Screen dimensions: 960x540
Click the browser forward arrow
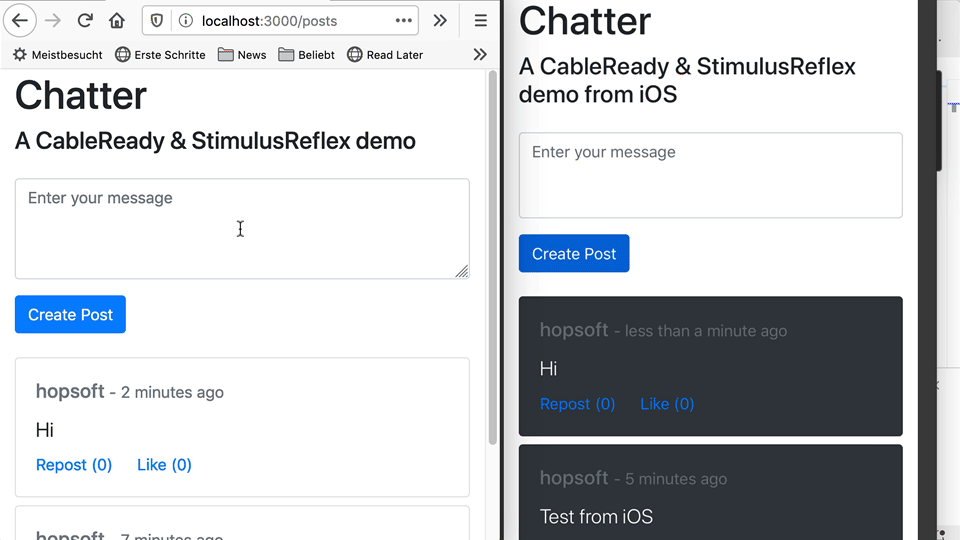point(53,21)
